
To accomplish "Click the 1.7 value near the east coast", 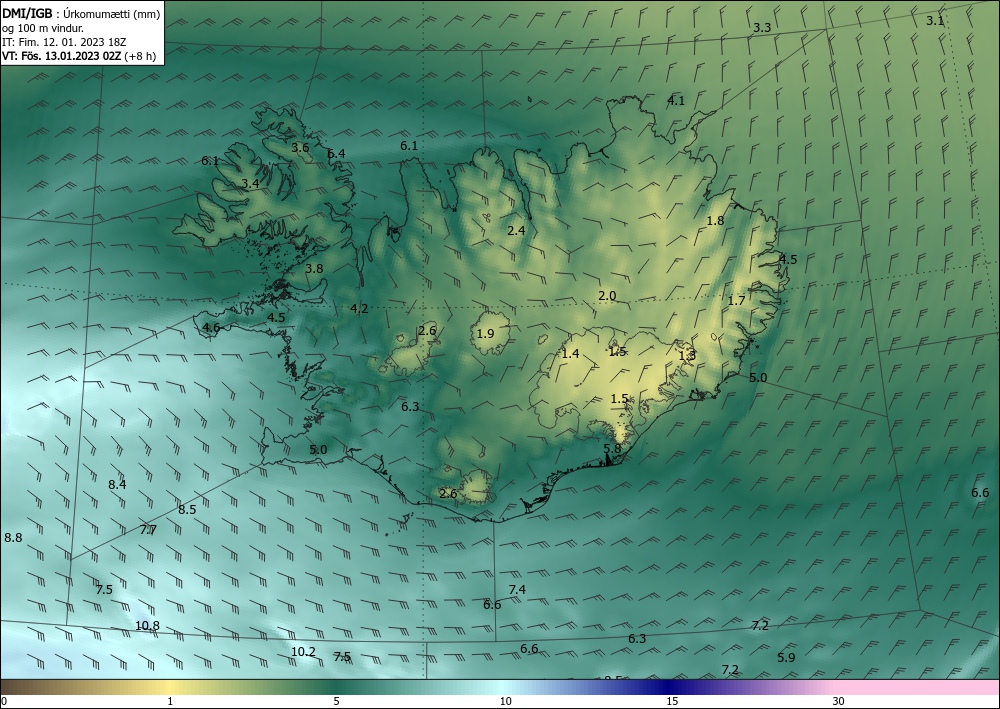I will pos(737,300).
